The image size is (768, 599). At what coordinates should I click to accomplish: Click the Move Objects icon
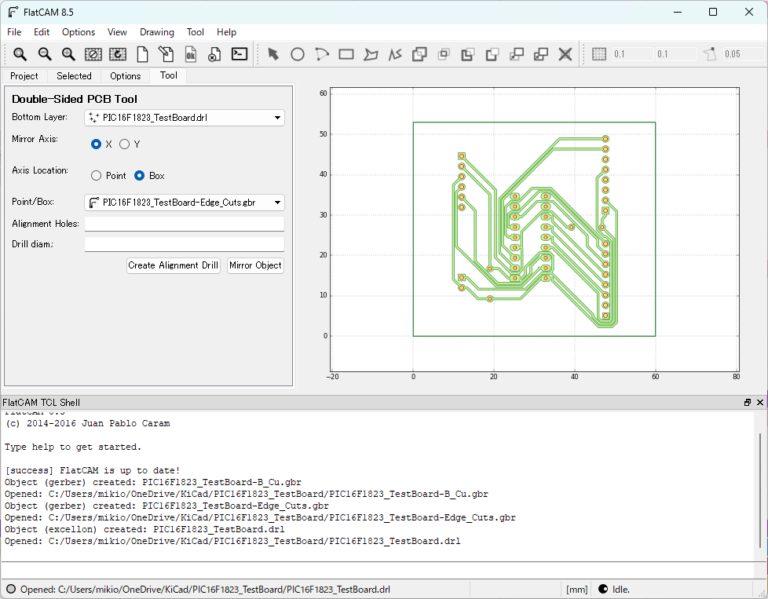tap(517, 54)
